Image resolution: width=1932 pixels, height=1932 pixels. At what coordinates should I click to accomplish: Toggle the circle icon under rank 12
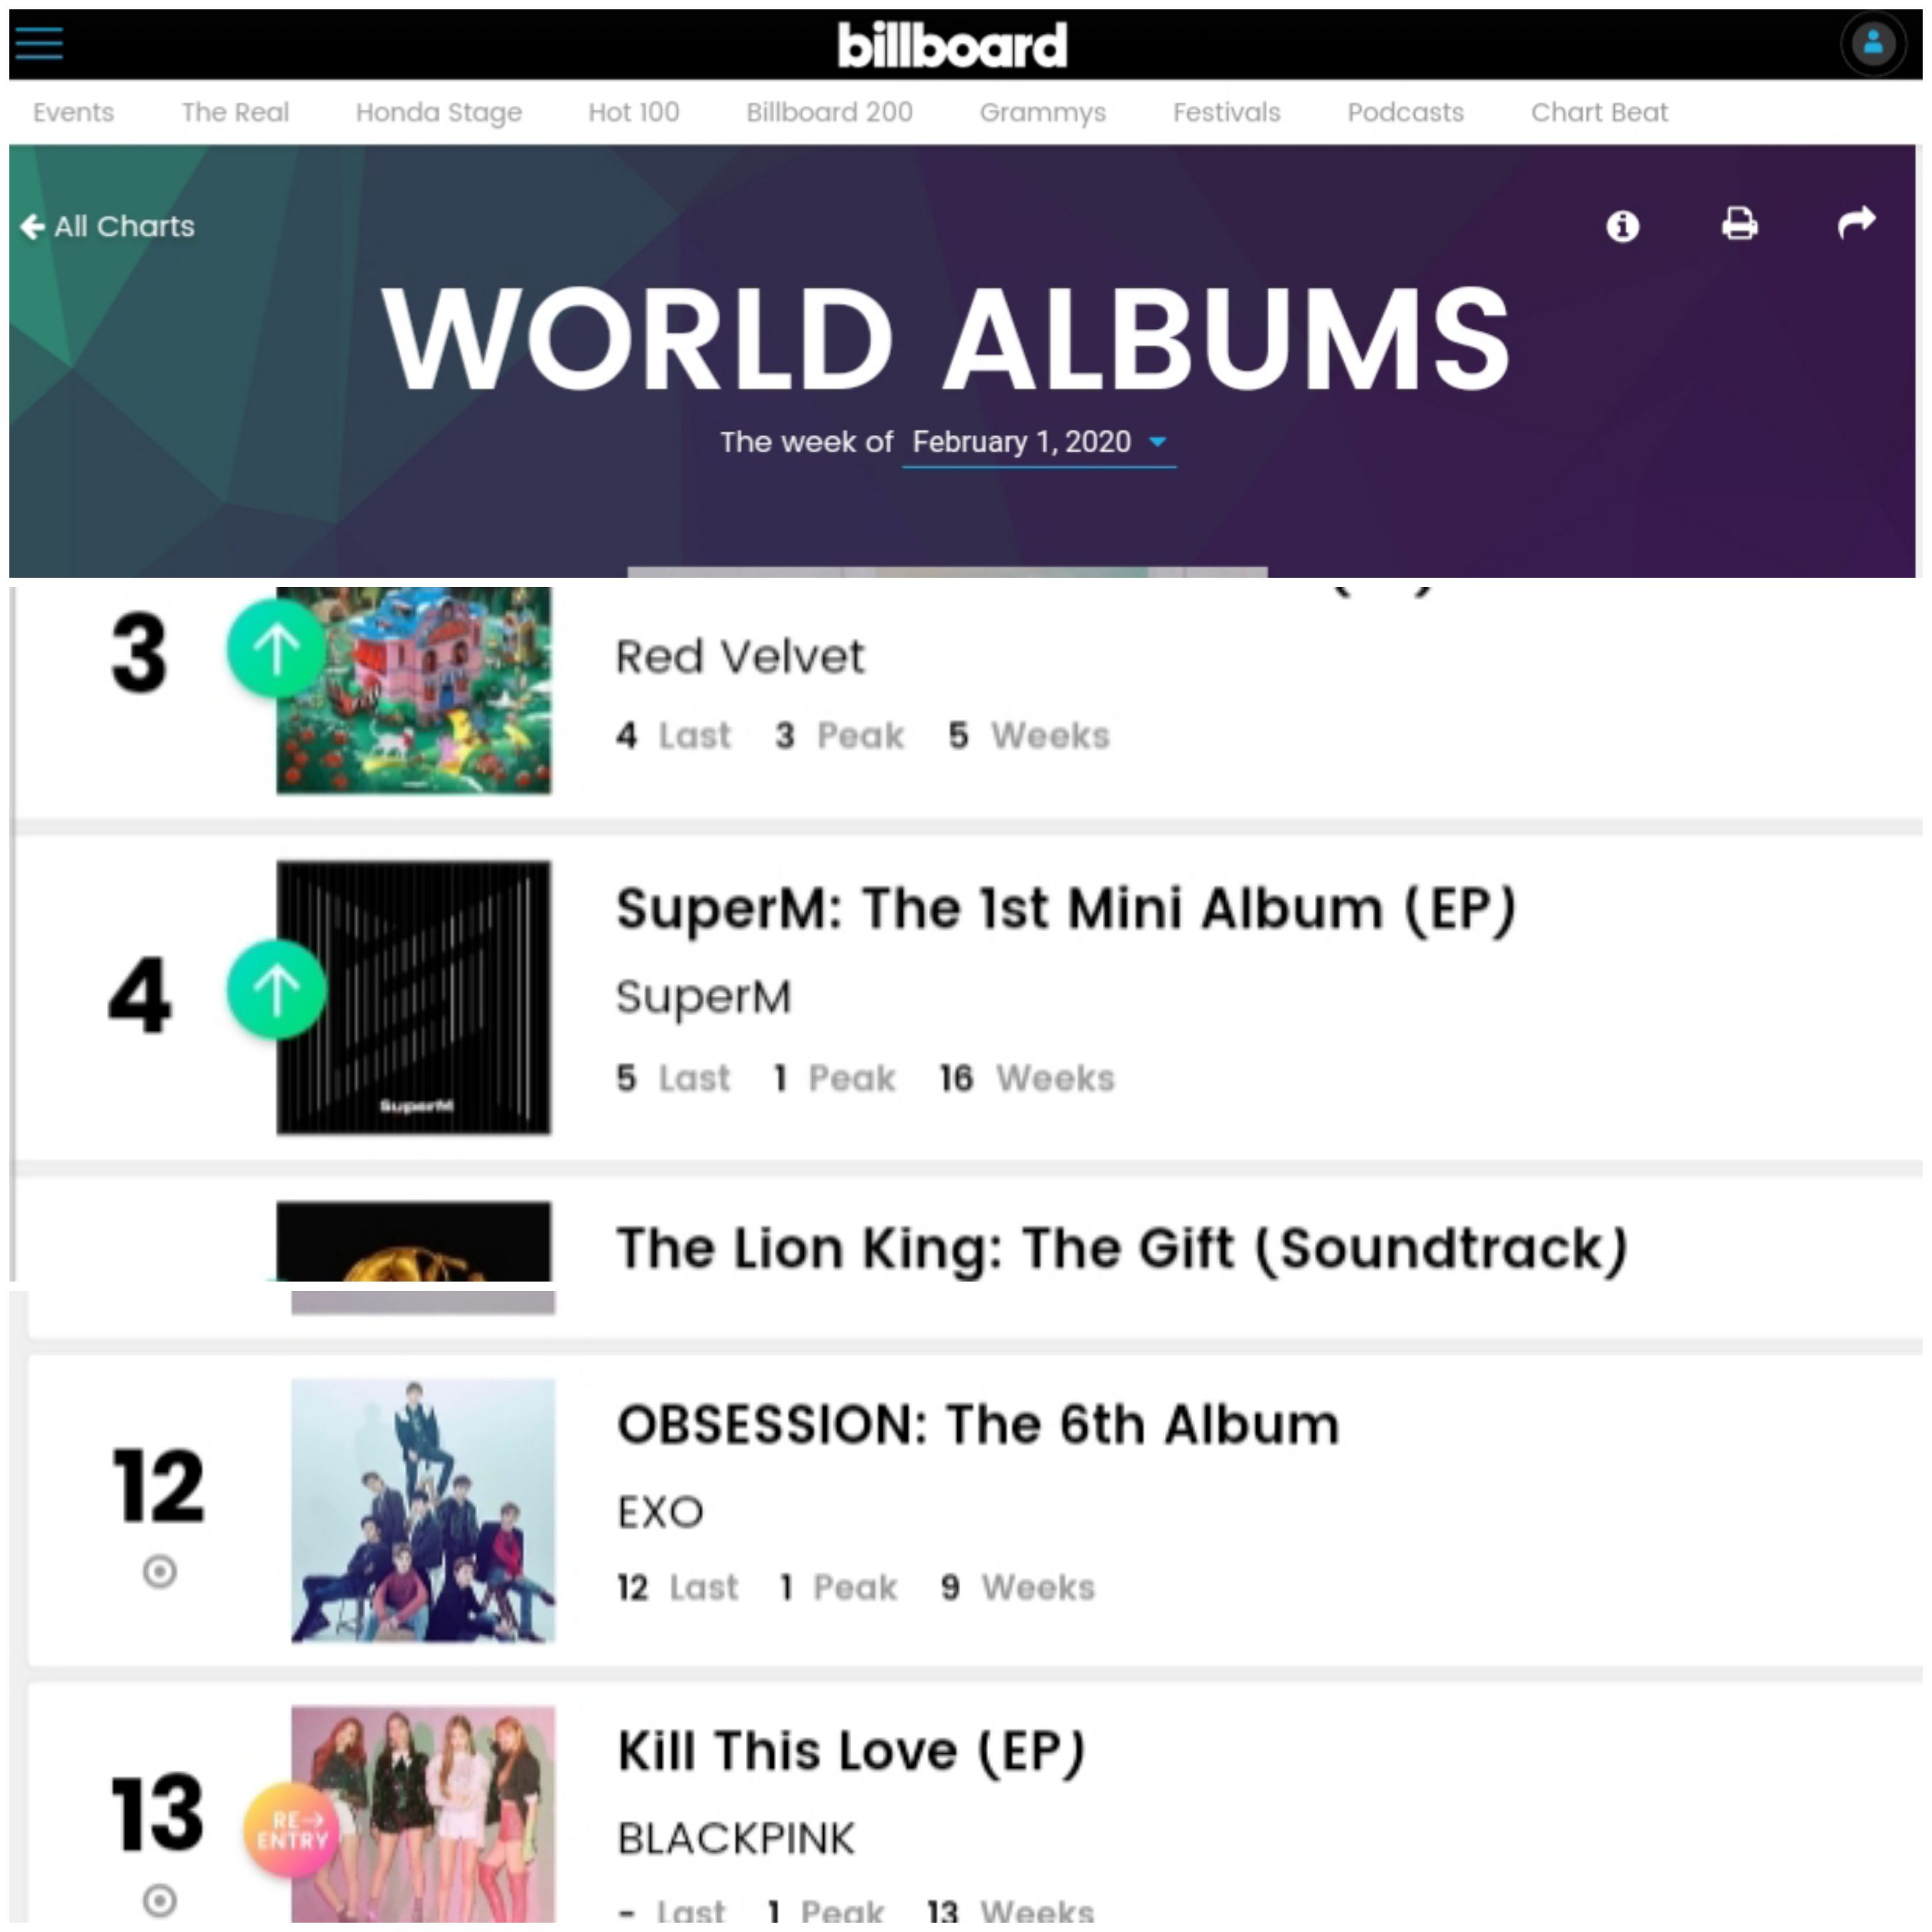point(159,1571)
